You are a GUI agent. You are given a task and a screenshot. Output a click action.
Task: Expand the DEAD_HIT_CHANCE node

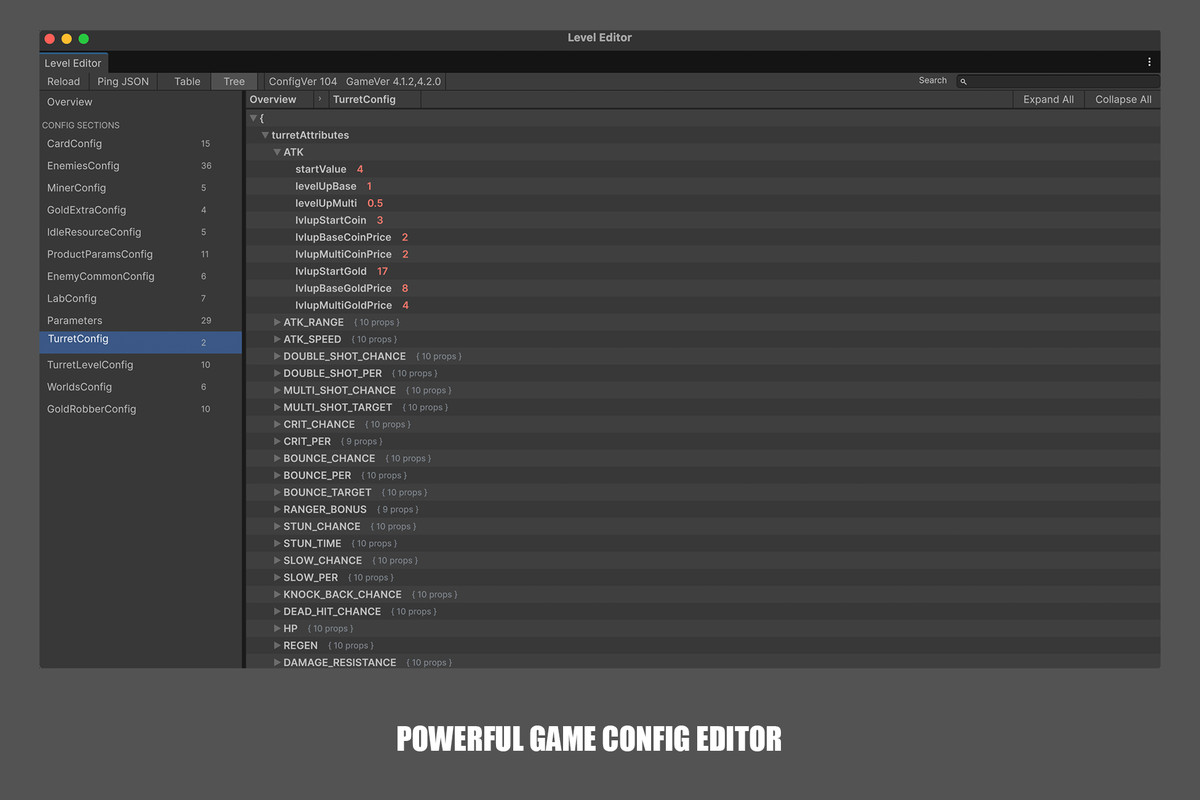(278, 611)
